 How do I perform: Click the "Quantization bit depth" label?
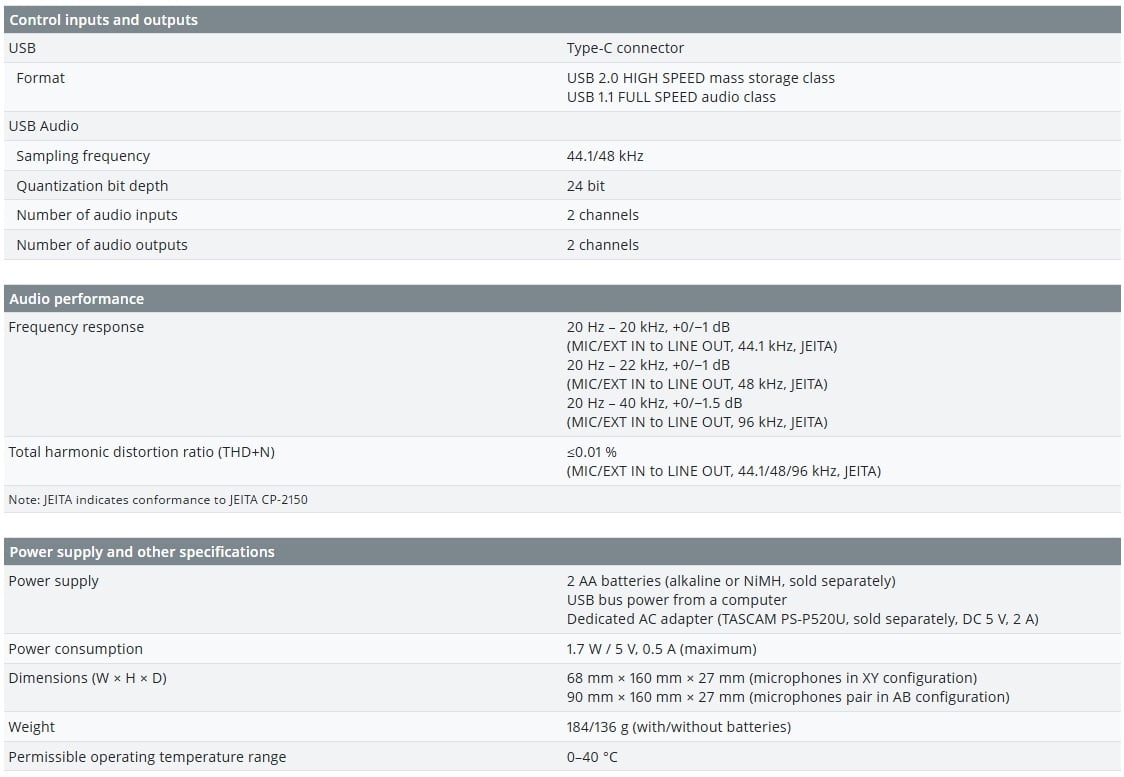pyautogui.click(x=92, y=186)
